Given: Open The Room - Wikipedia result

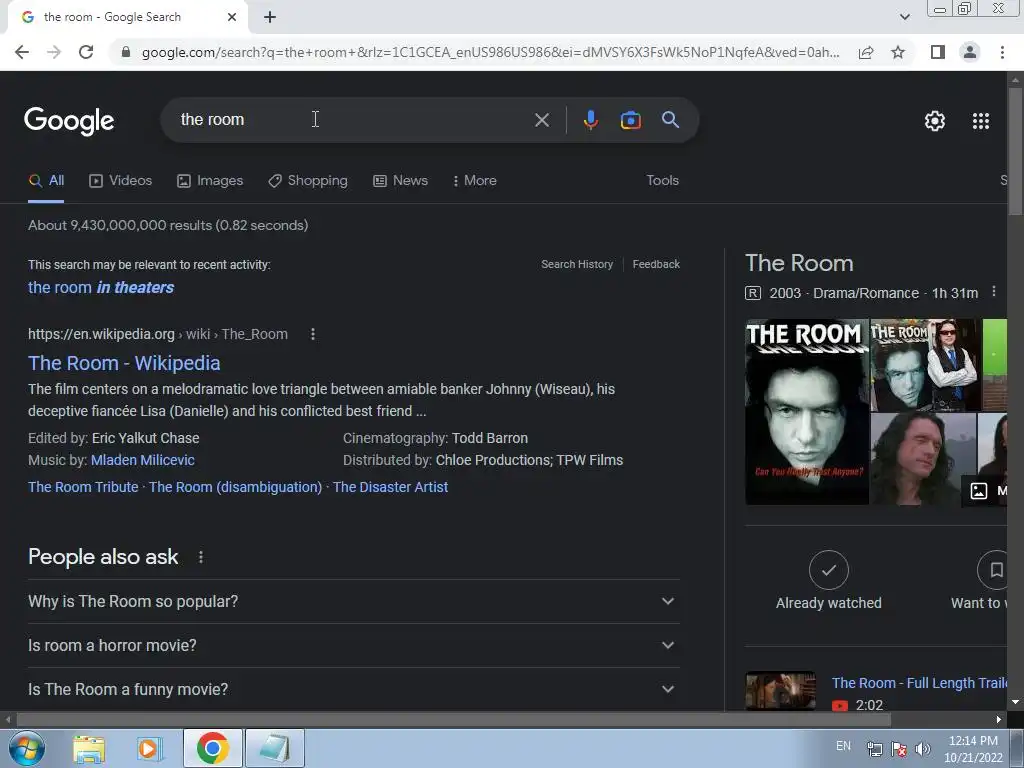Looking at the screenshot, I should [x=124, y=363].
